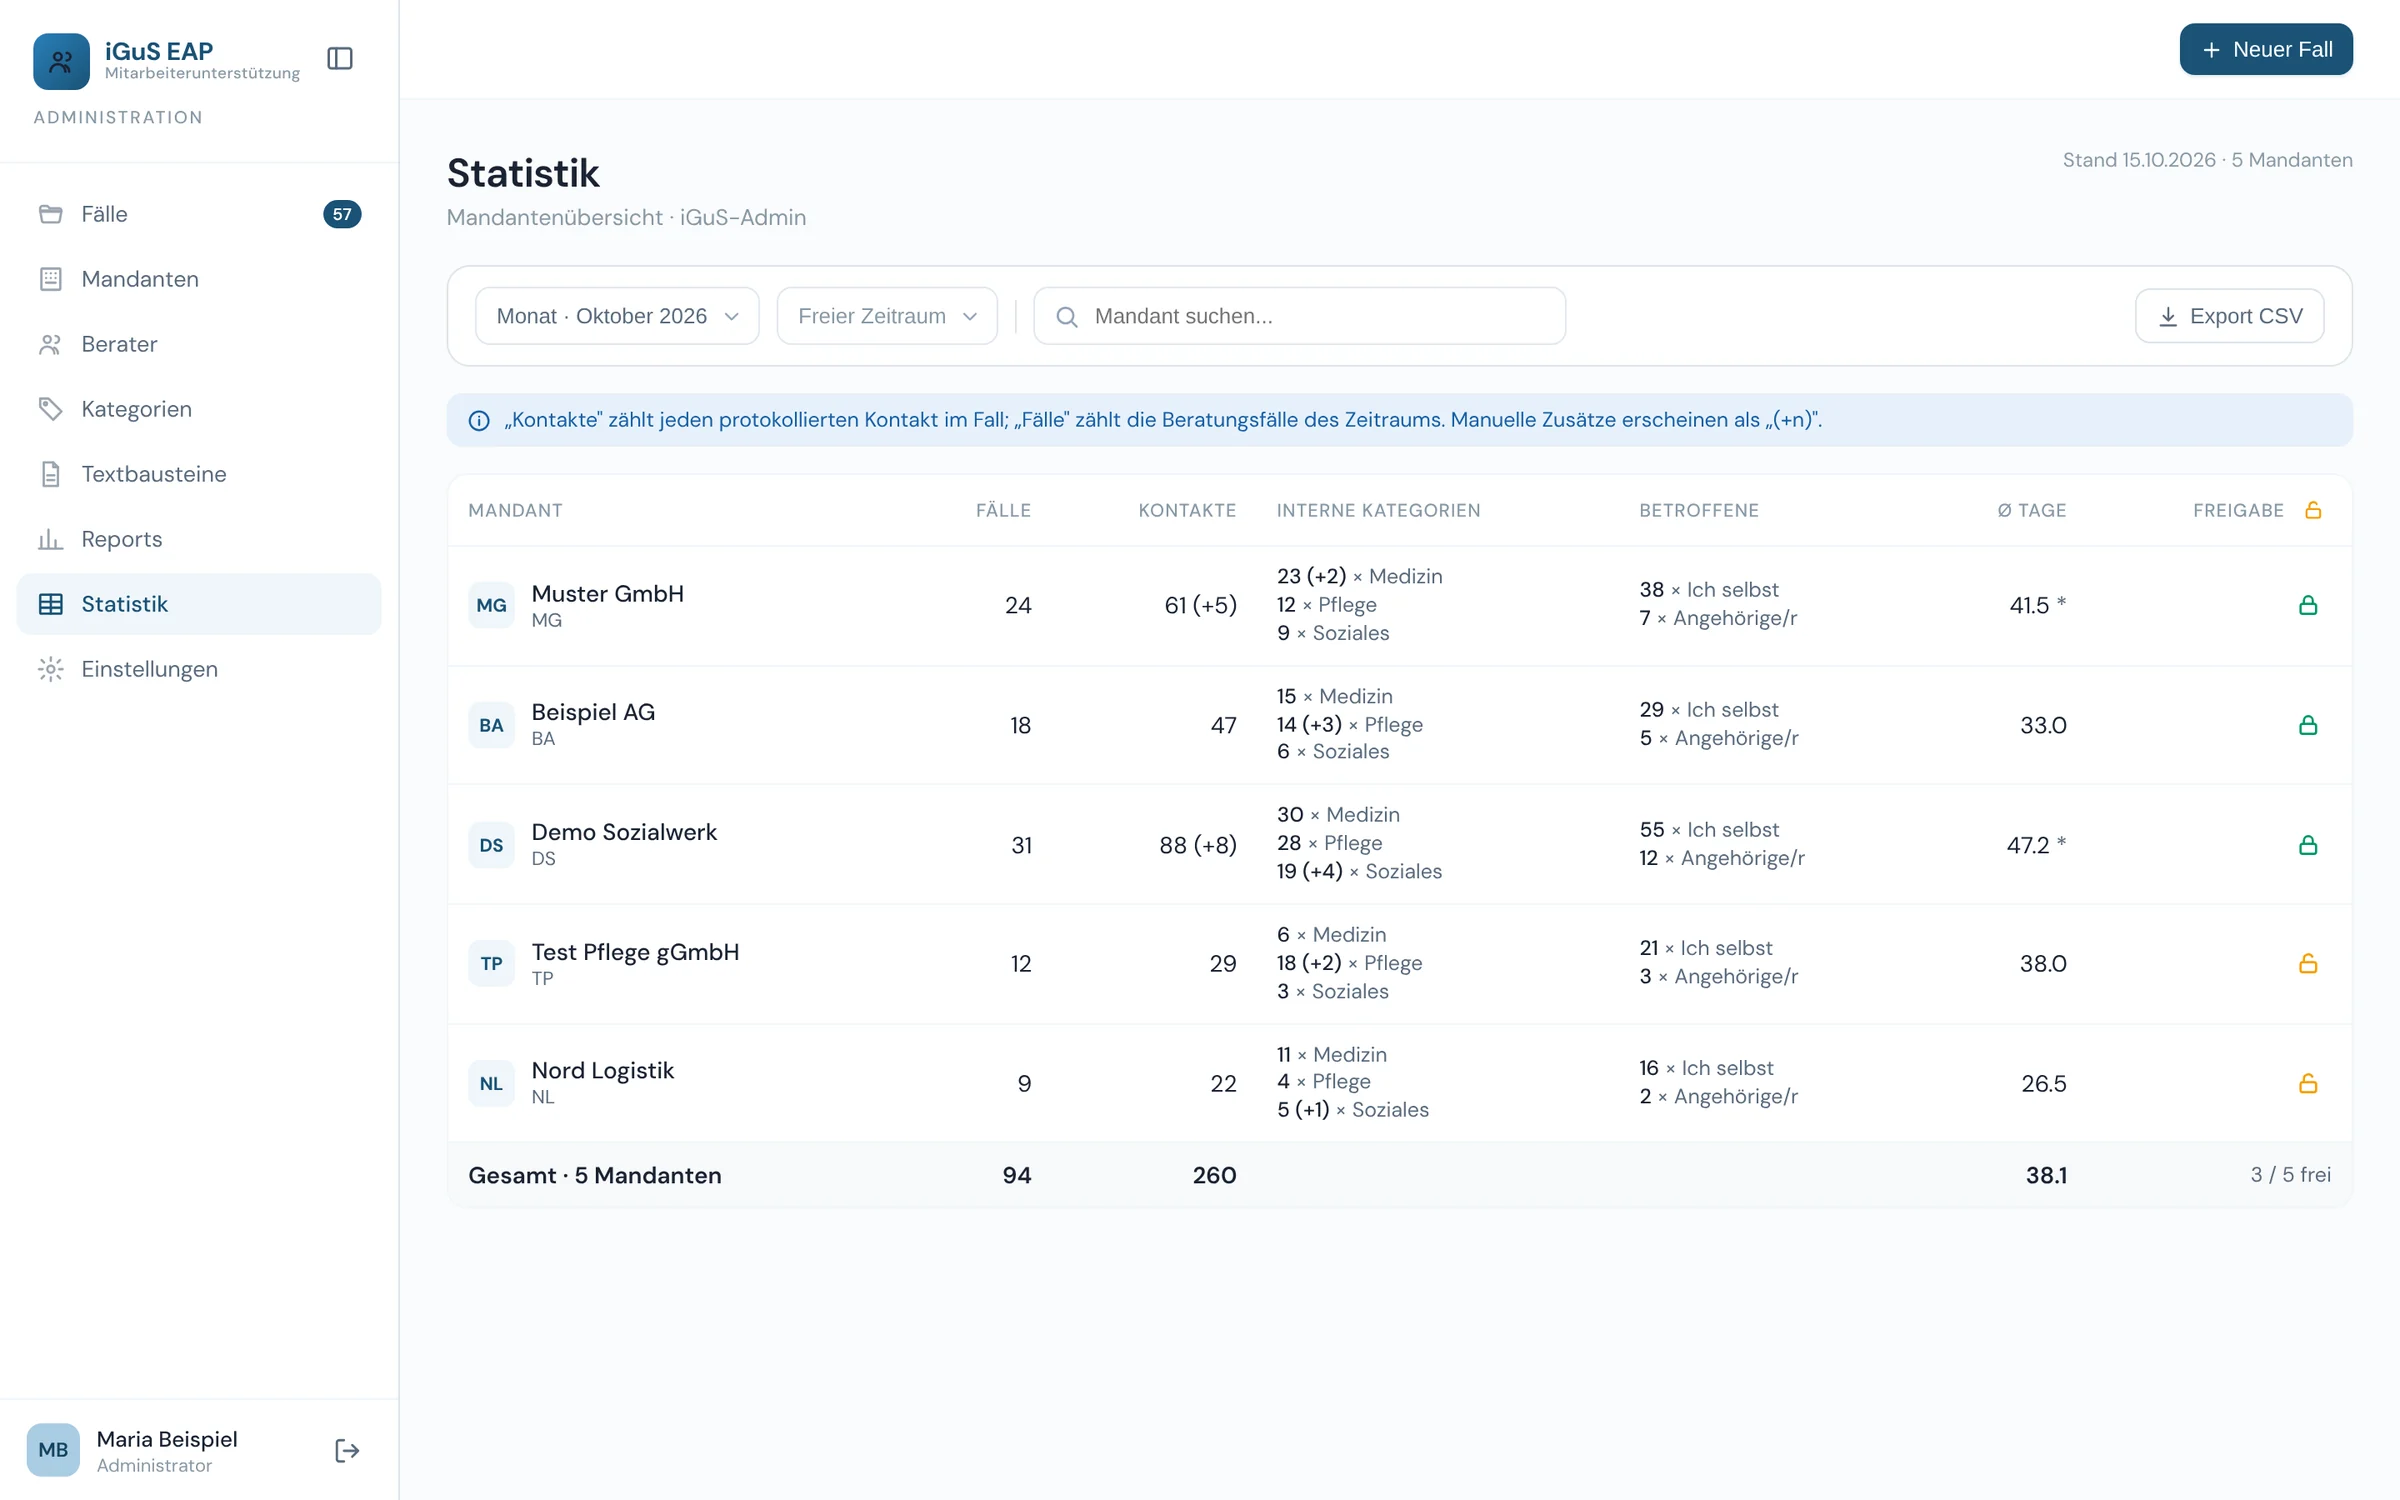The height and width of the screenshot is (1500, 2400).
Task: Click the iGuS EAP logo icon
Action: [x=61, y=61]
